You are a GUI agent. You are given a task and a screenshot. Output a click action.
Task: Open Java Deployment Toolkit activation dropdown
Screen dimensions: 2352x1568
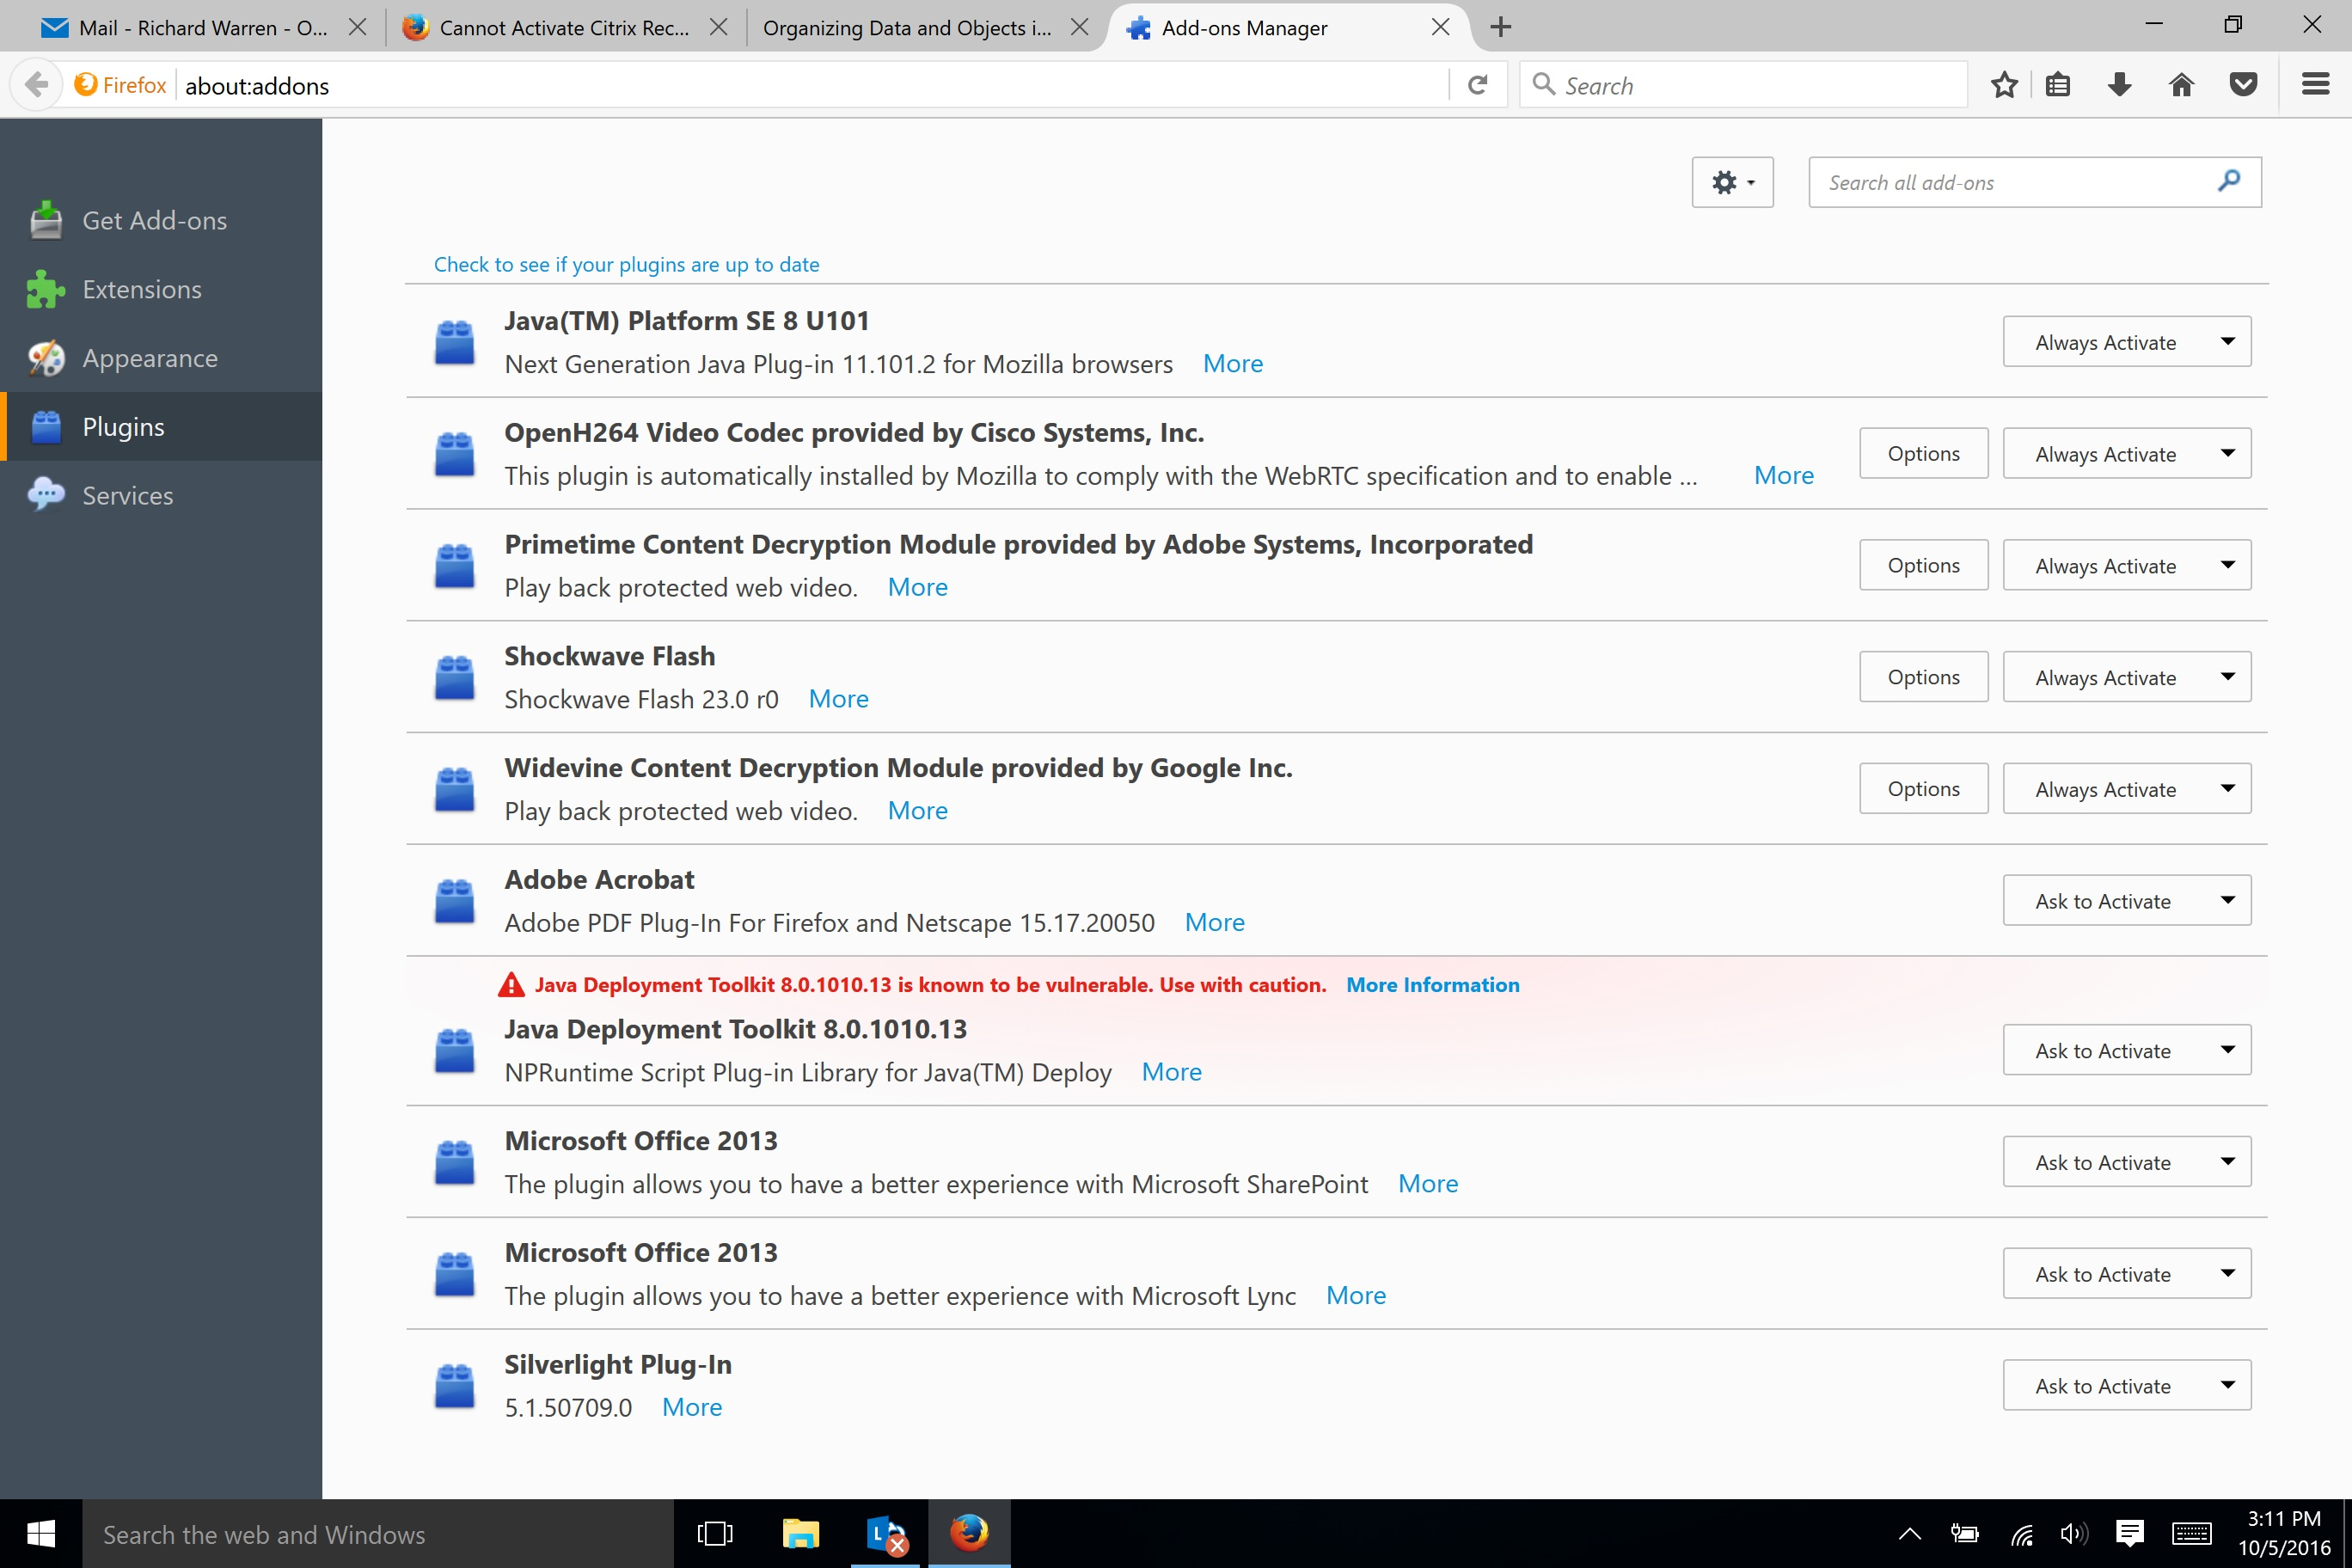2127,1050
